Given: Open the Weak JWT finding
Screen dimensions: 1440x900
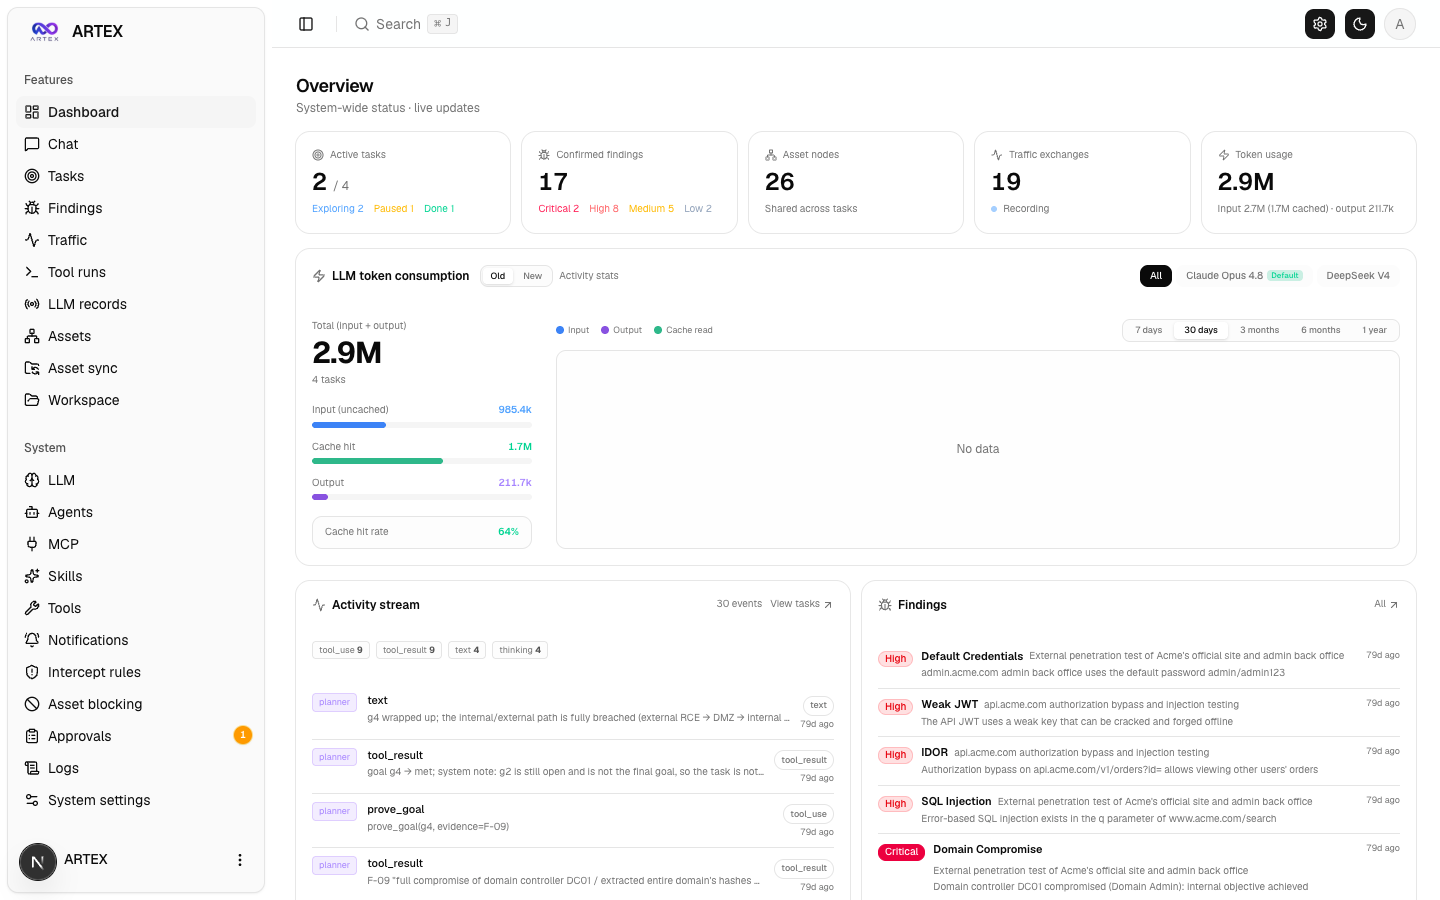Looking at the screenshot, I should pos(1139,712).
